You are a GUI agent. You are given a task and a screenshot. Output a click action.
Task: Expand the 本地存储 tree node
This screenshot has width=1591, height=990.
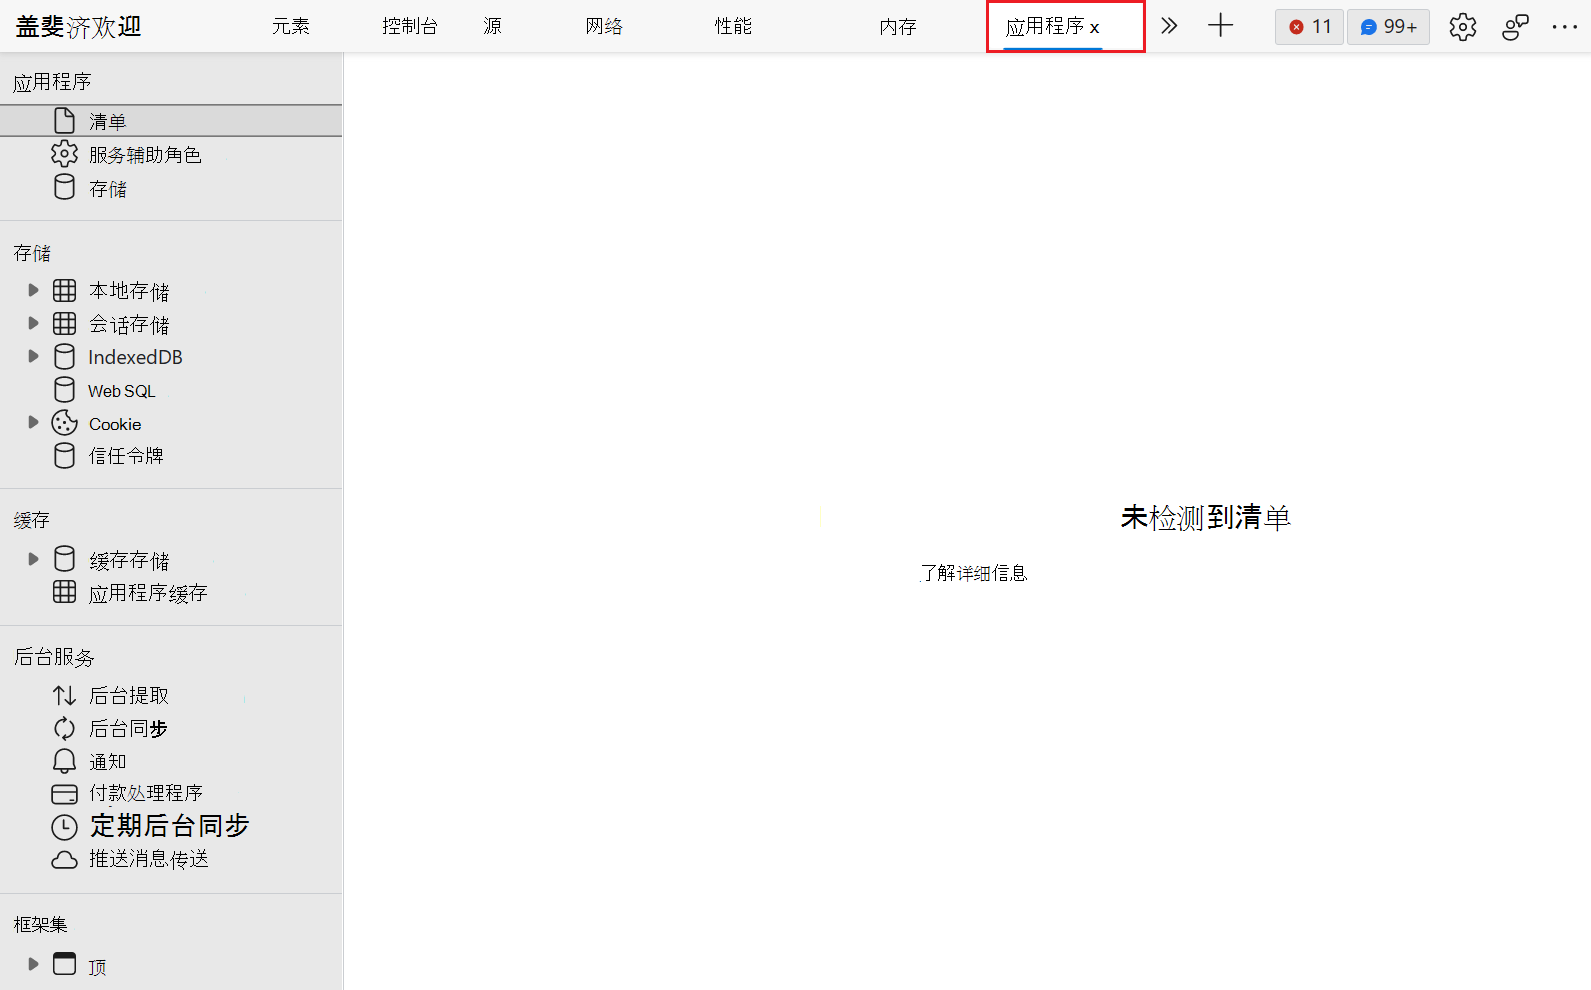[x=33, y=290]
